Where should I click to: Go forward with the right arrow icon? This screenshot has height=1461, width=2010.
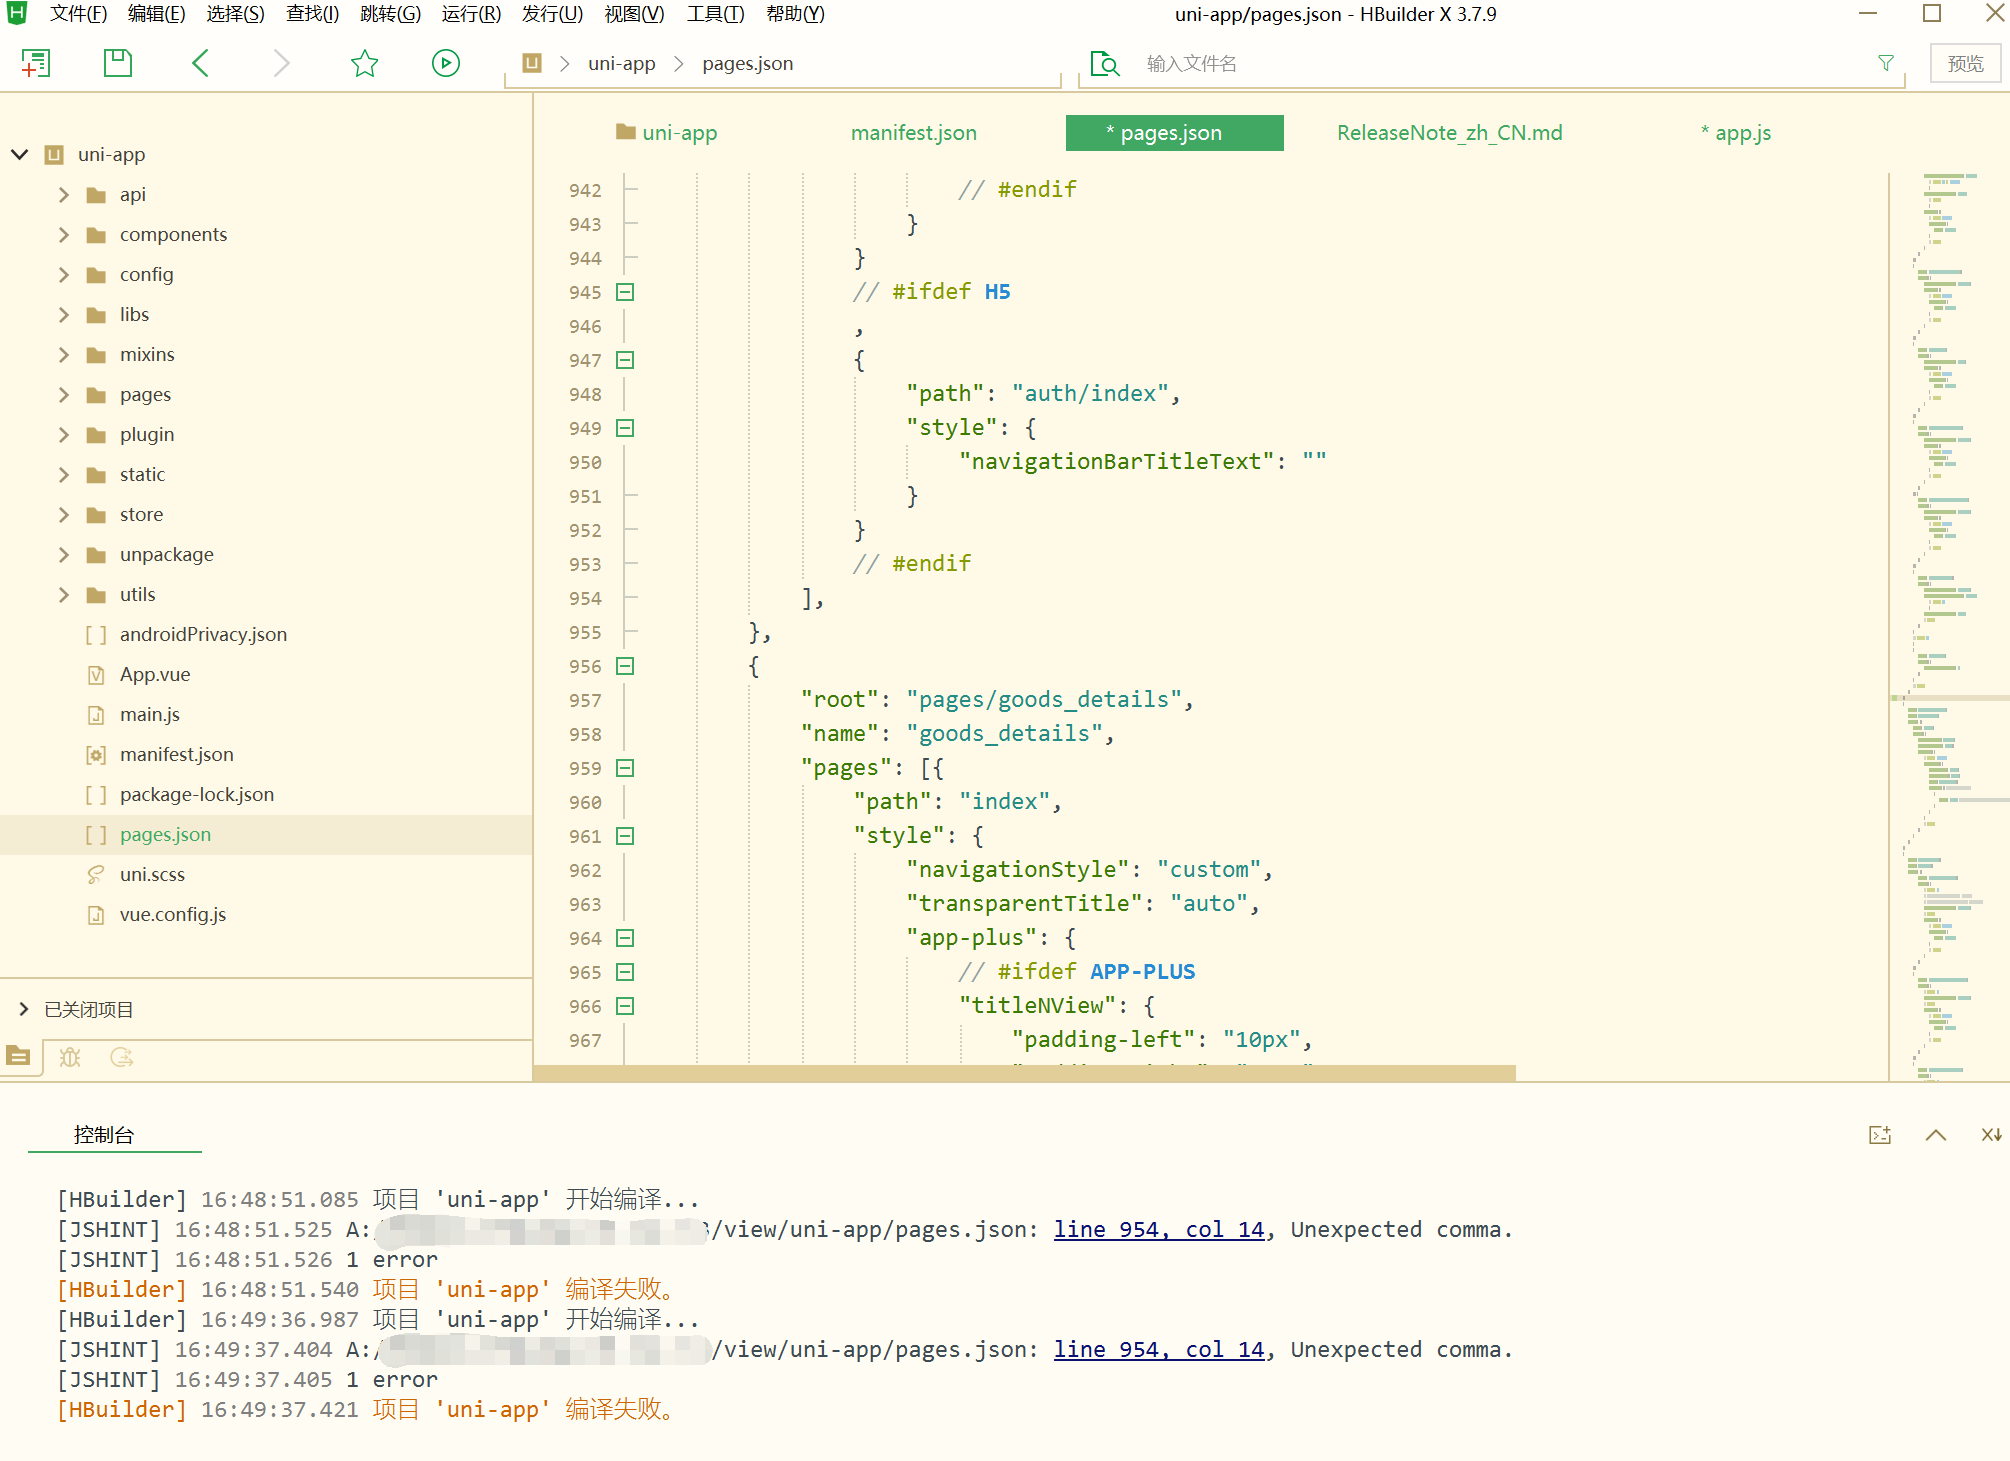(x=281, y=64)
